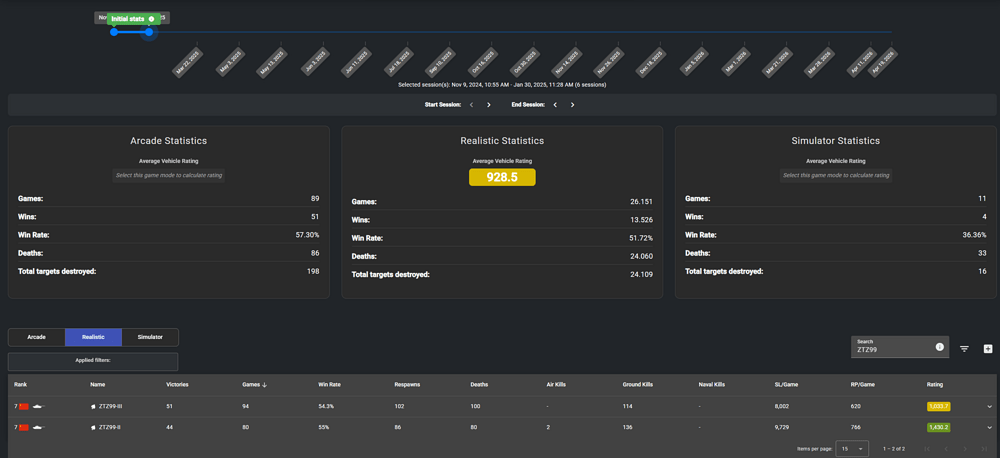Click the Realistic Win Rate value 51.72%
The image size is (1000, 458).
(642, 238)
